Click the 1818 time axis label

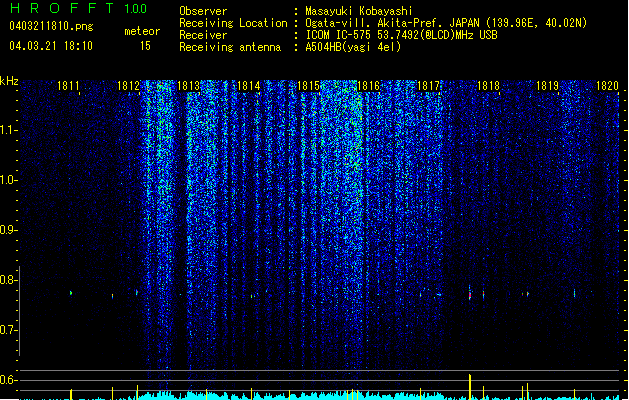click(488, 86)
